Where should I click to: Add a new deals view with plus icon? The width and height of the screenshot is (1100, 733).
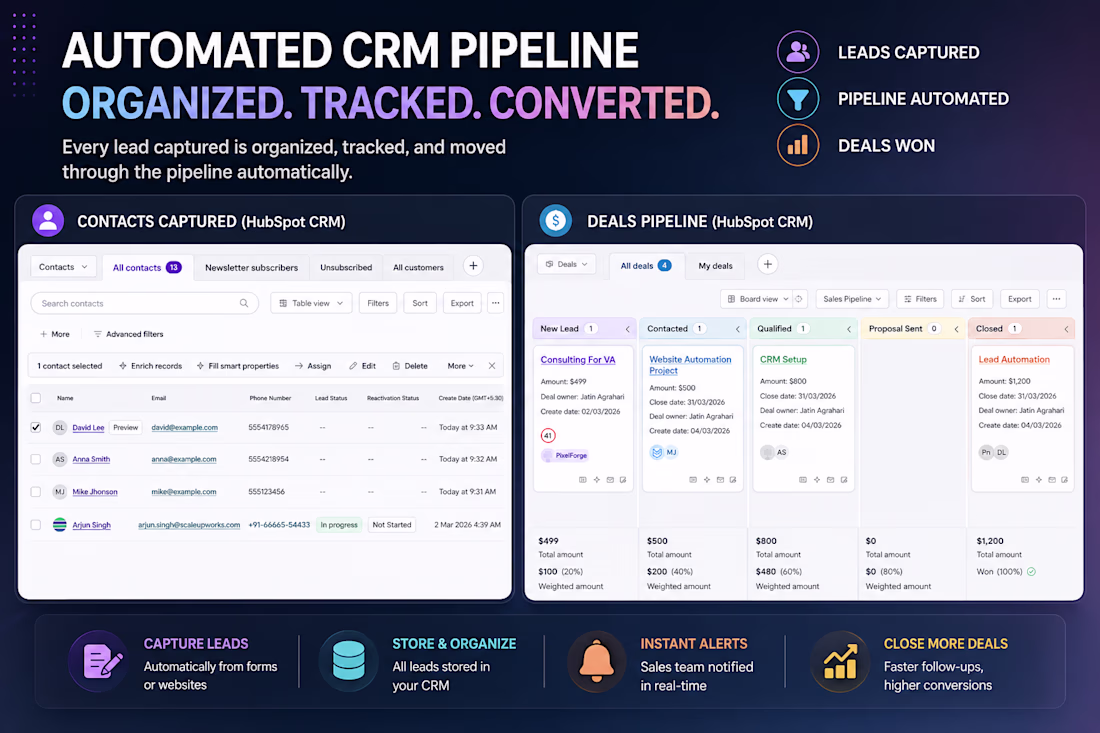(767, 264)
